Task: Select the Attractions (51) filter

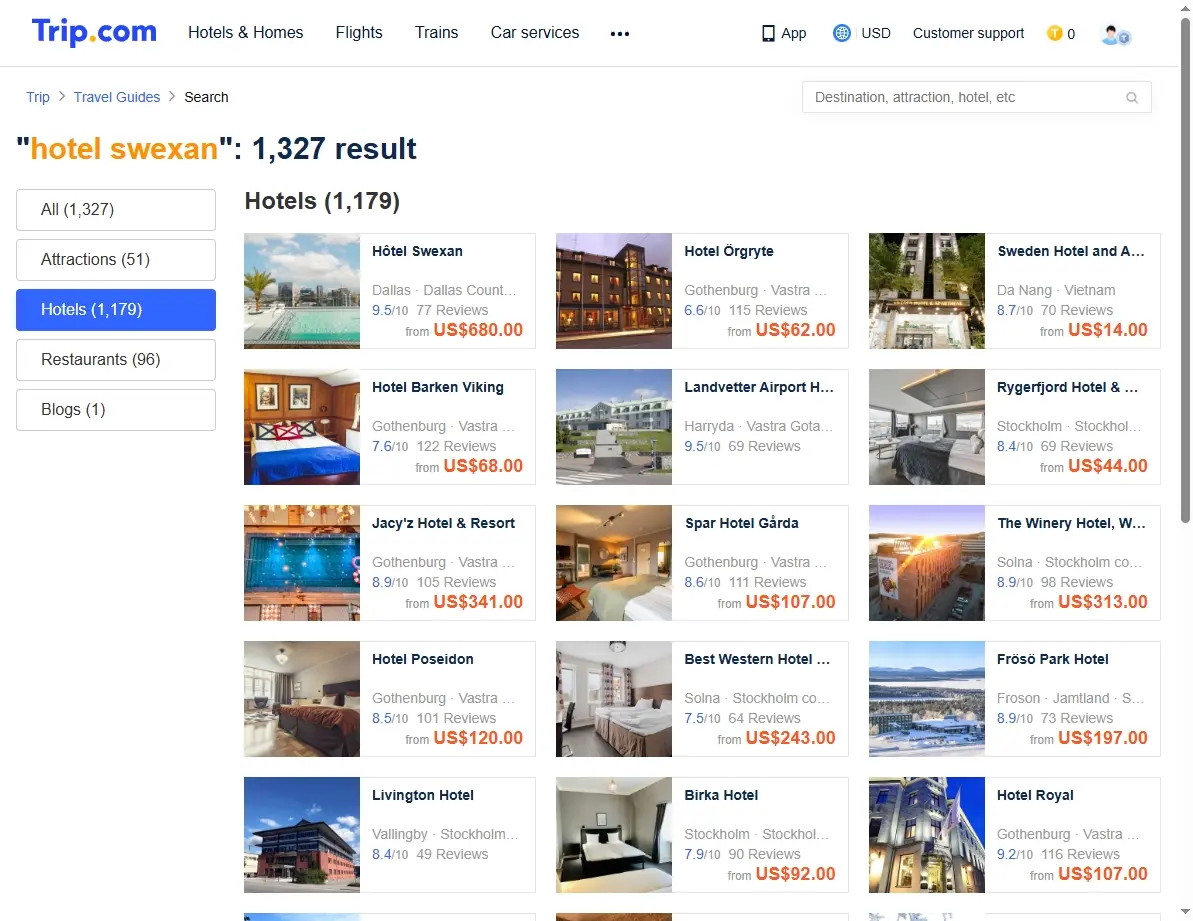Action: (x=116, y=260)
